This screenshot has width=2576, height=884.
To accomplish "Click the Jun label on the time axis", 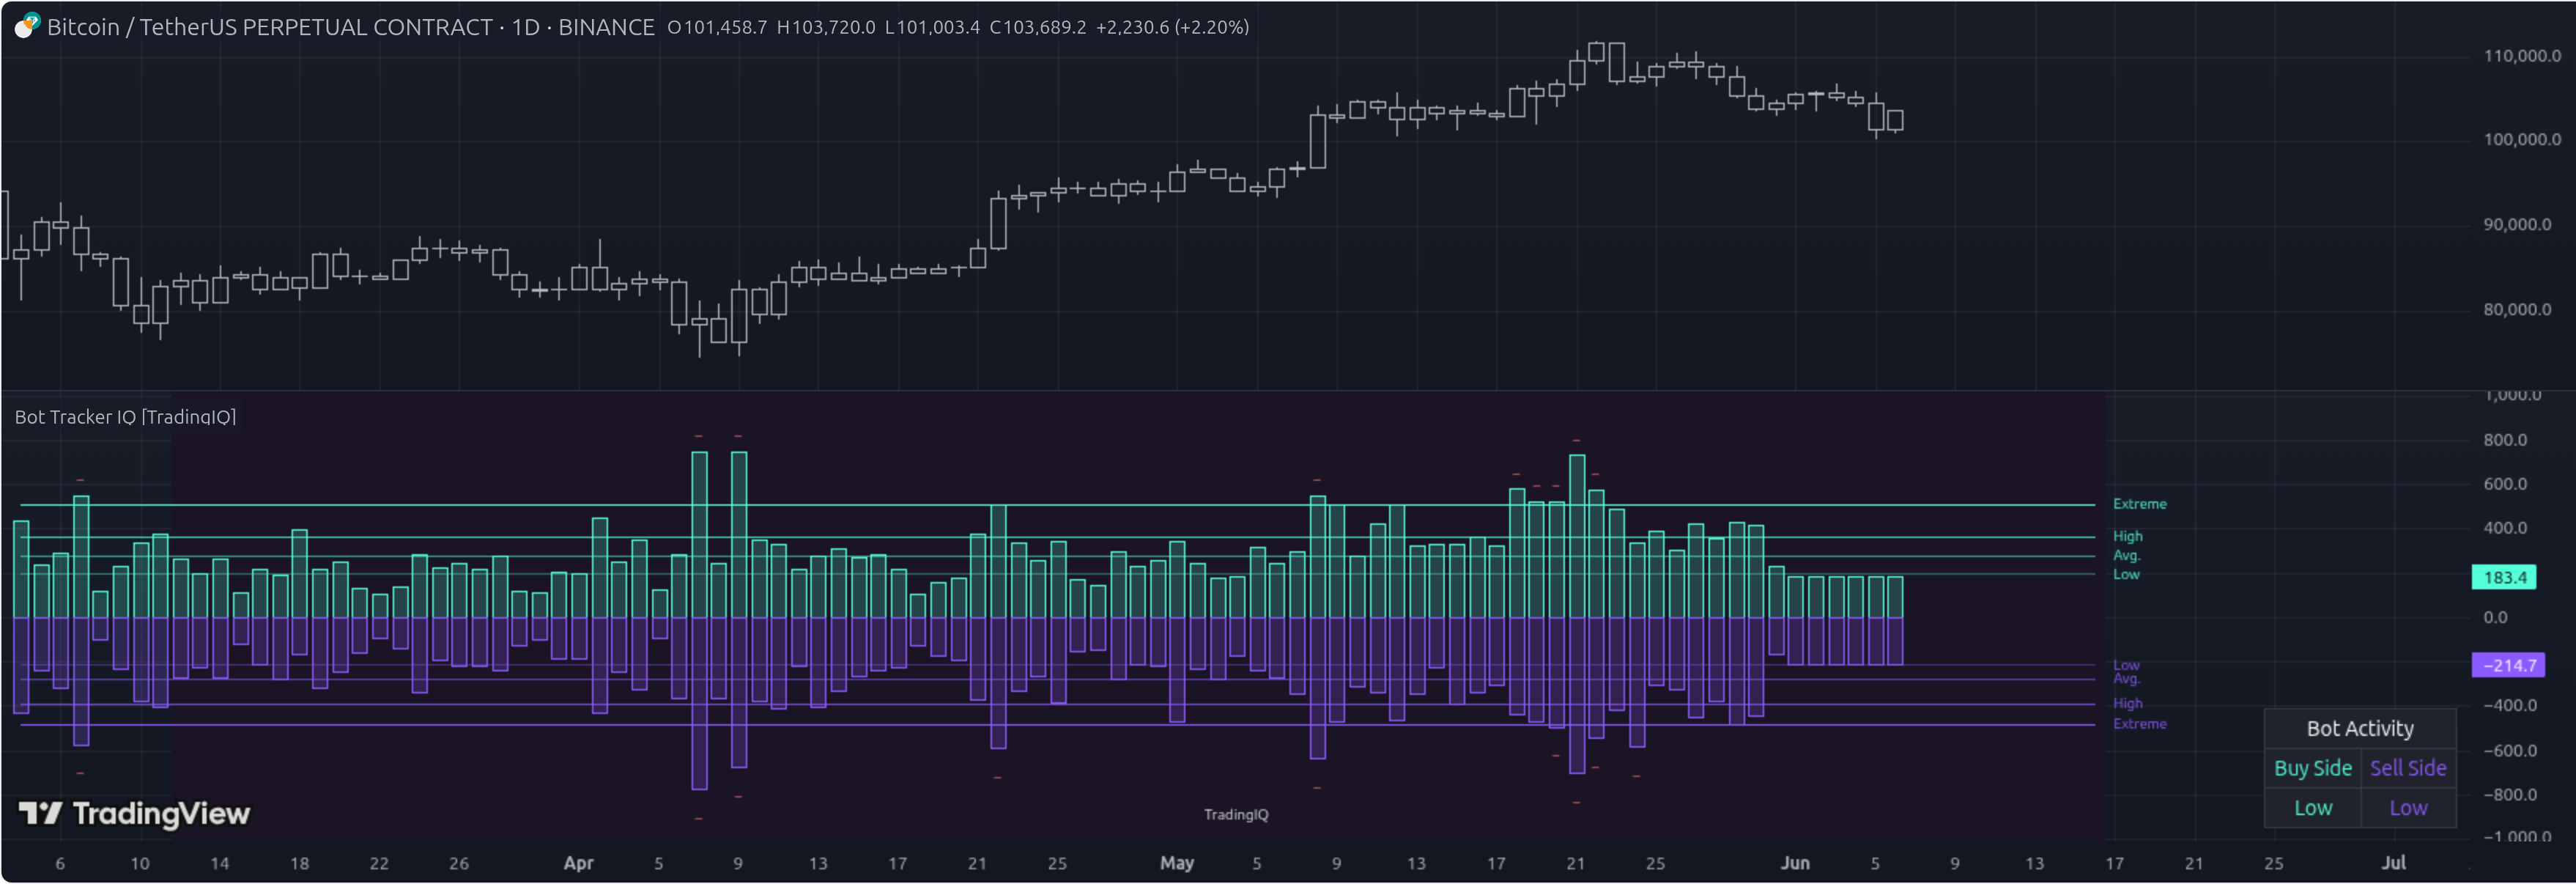I will pos(1794,863).
